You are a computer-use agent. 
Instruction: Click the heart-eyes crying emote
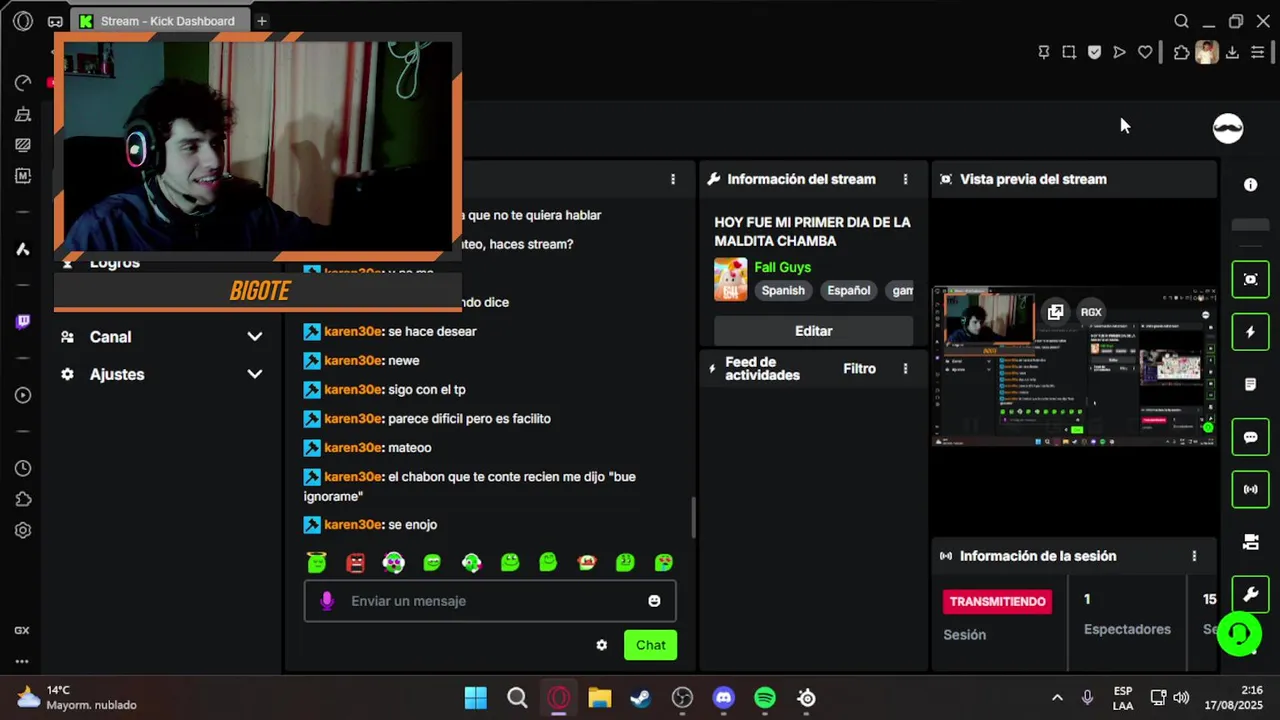point(664,563)
